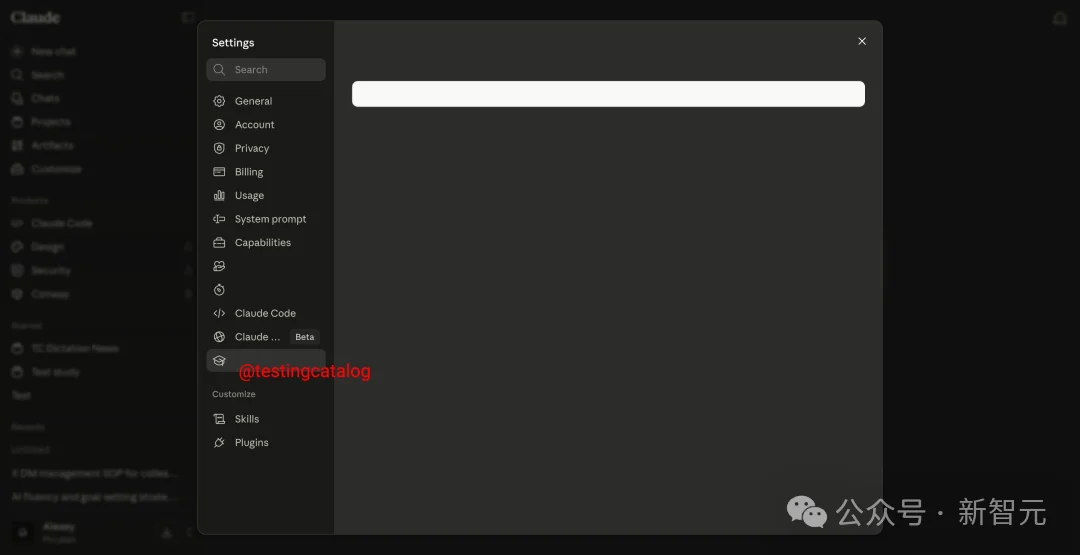
Task: Go to Privacy settings
Action: (x=266, y=148)
